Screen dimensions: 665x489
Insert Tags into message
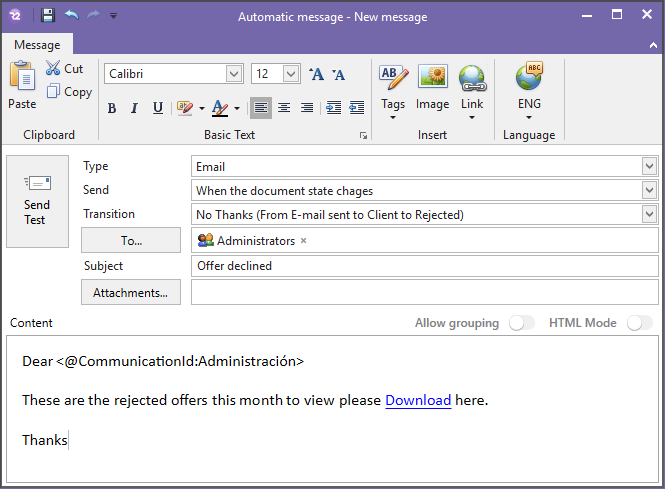pyautogui.click(x=393, y=92)
